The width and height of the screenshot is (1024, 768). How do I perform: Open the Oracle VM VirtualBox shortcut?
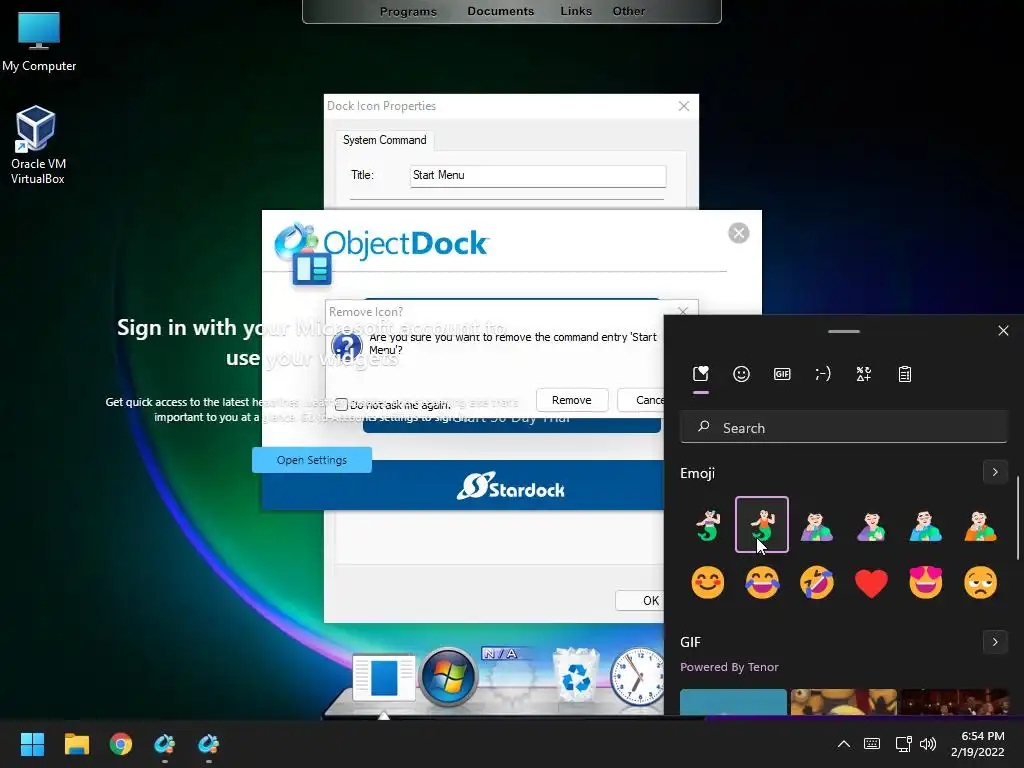point(37,145)
